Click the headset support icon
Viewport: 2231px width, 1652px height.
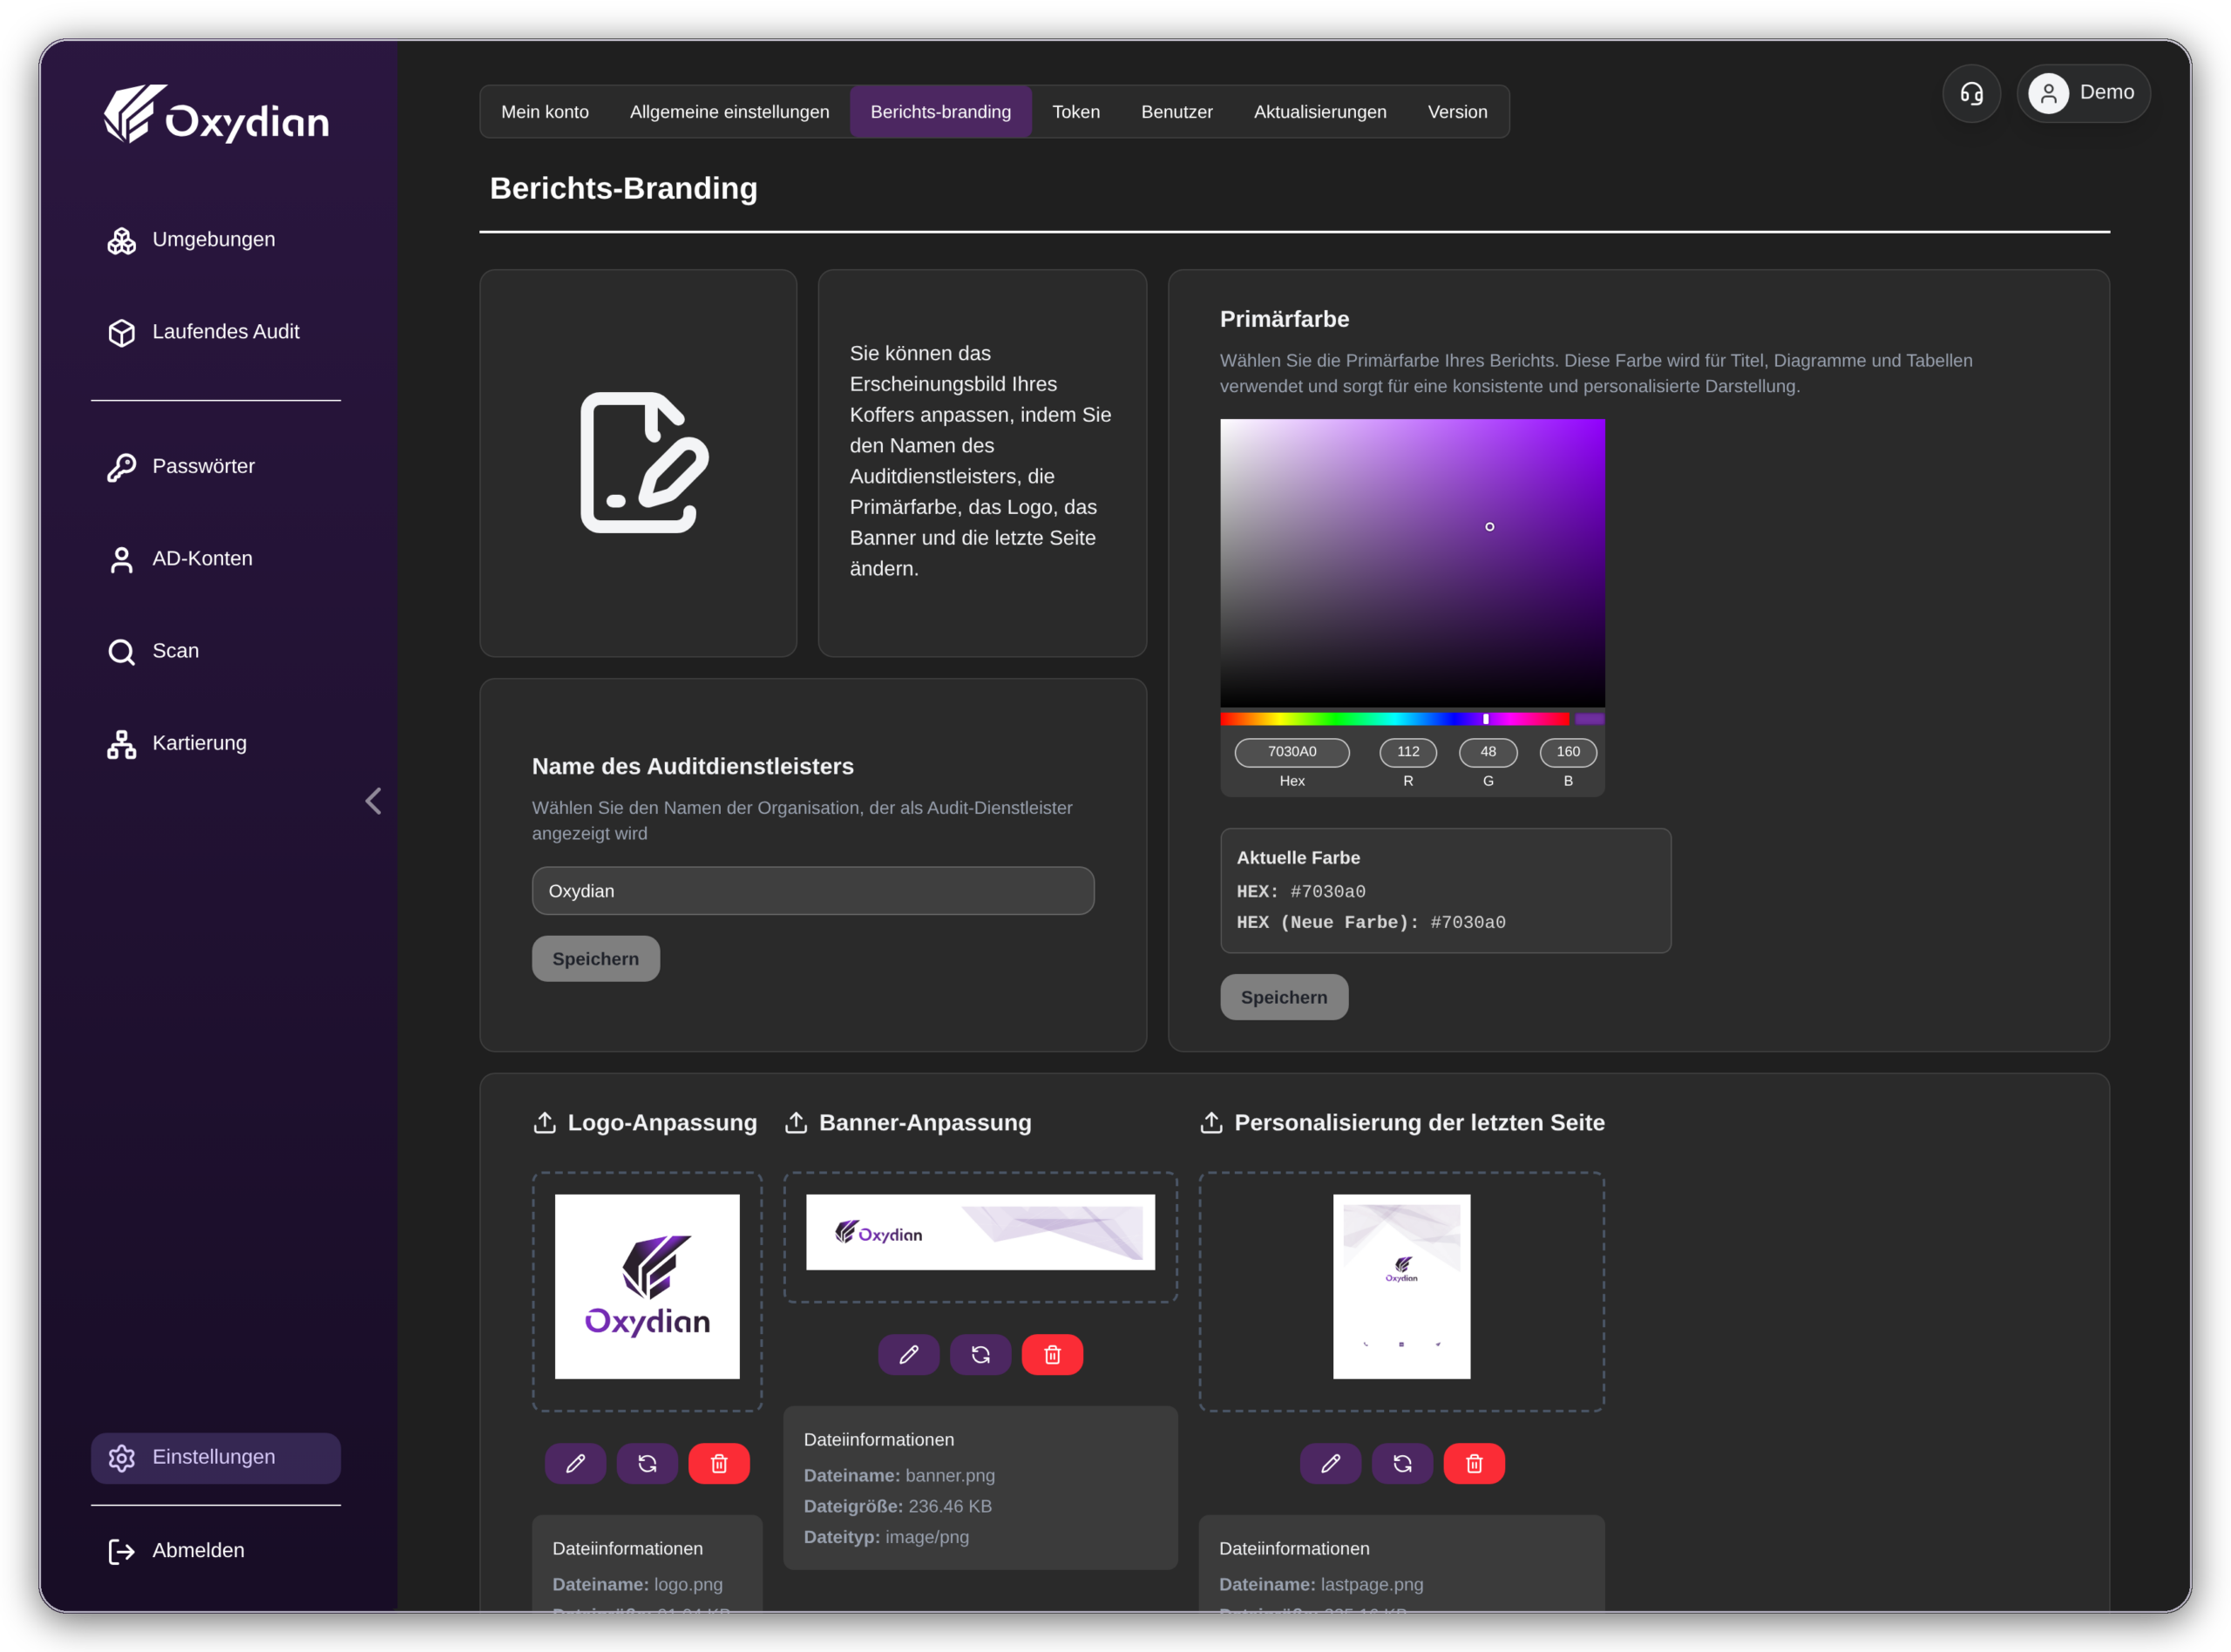1971,94
